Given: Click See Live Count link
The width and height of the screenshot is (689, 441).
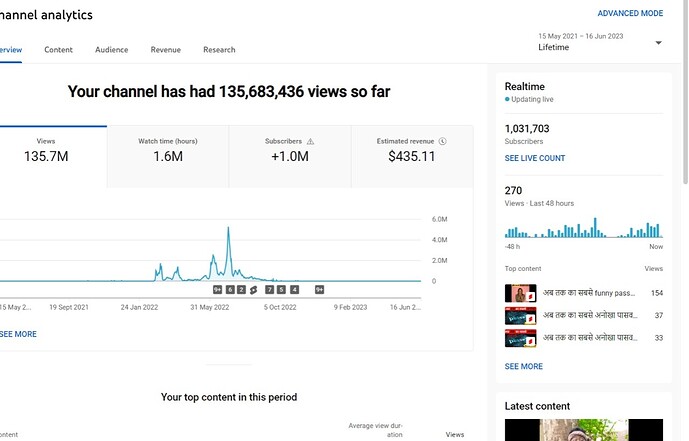Looking at the screenshot, I should point(535,158).
